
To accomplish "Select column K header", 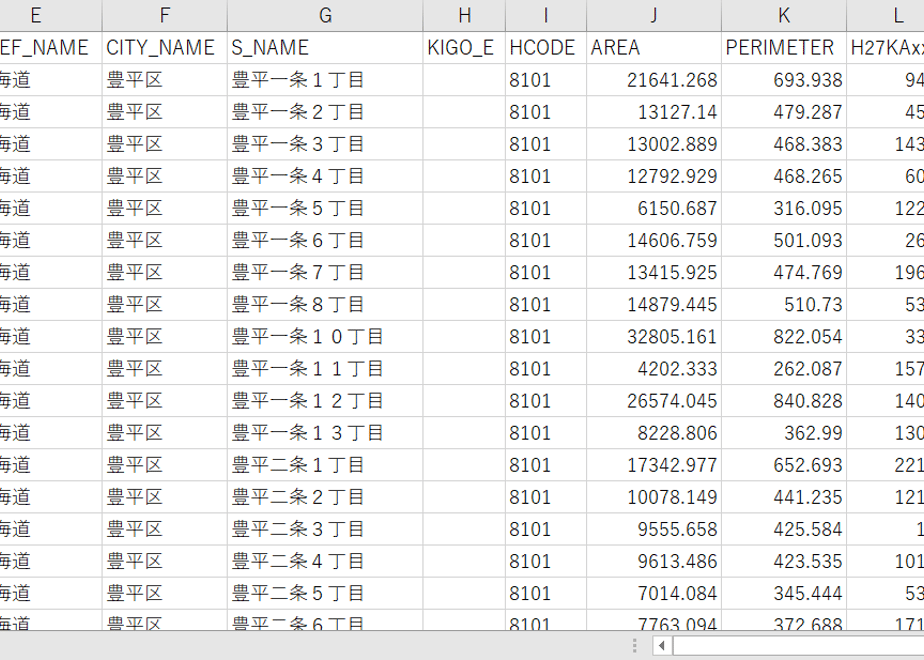I will point(784,15).
